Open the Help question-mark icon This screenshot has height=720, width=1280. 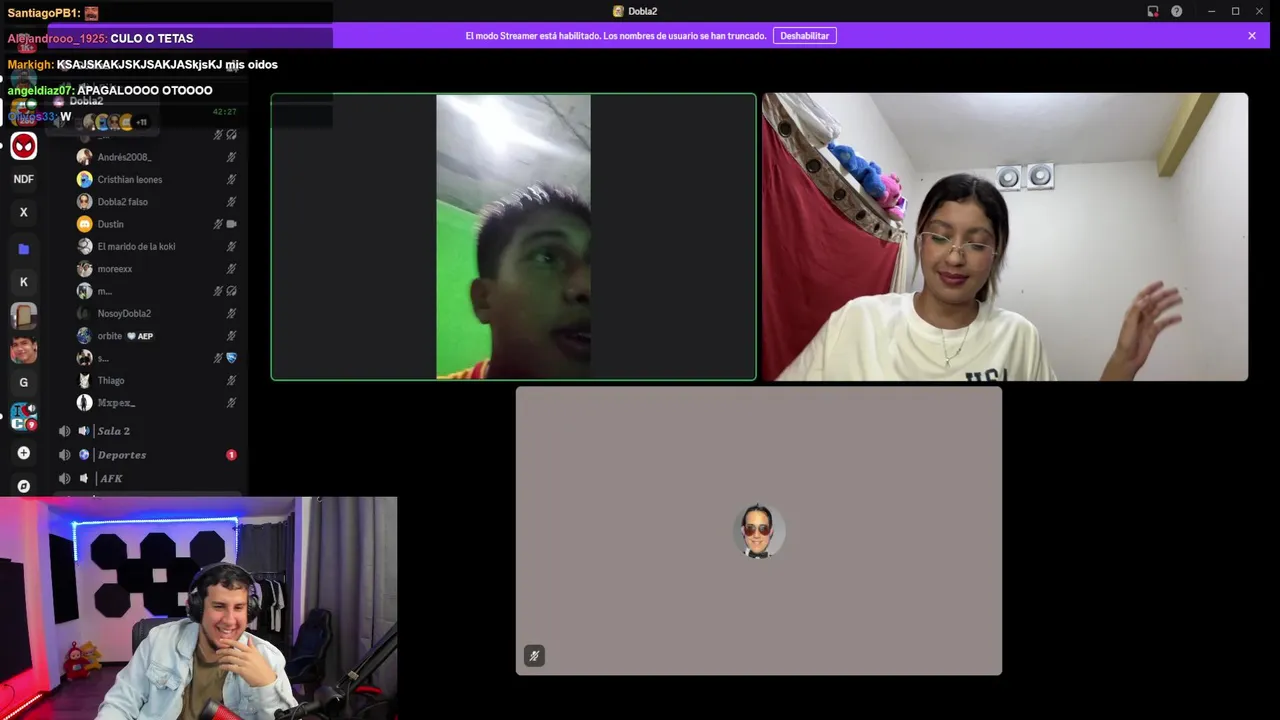(1177, 11)
